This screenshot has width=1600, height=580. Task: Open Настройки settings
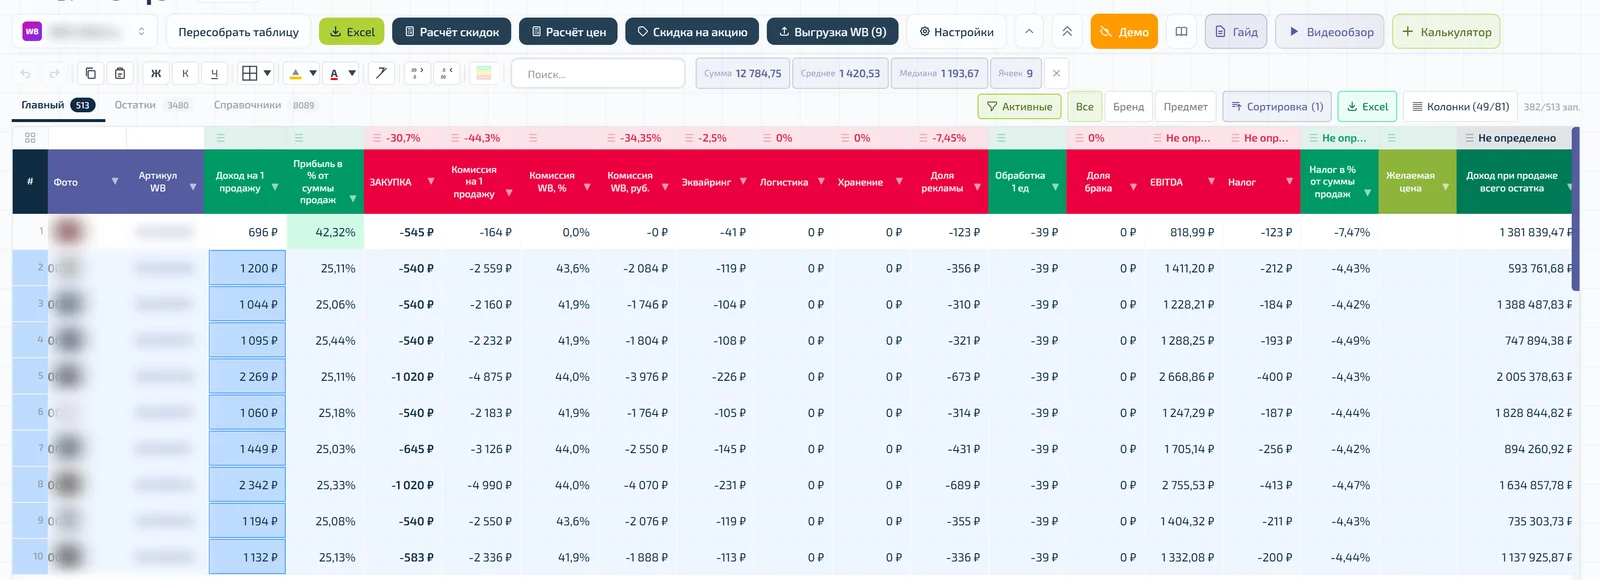point(957,32)
